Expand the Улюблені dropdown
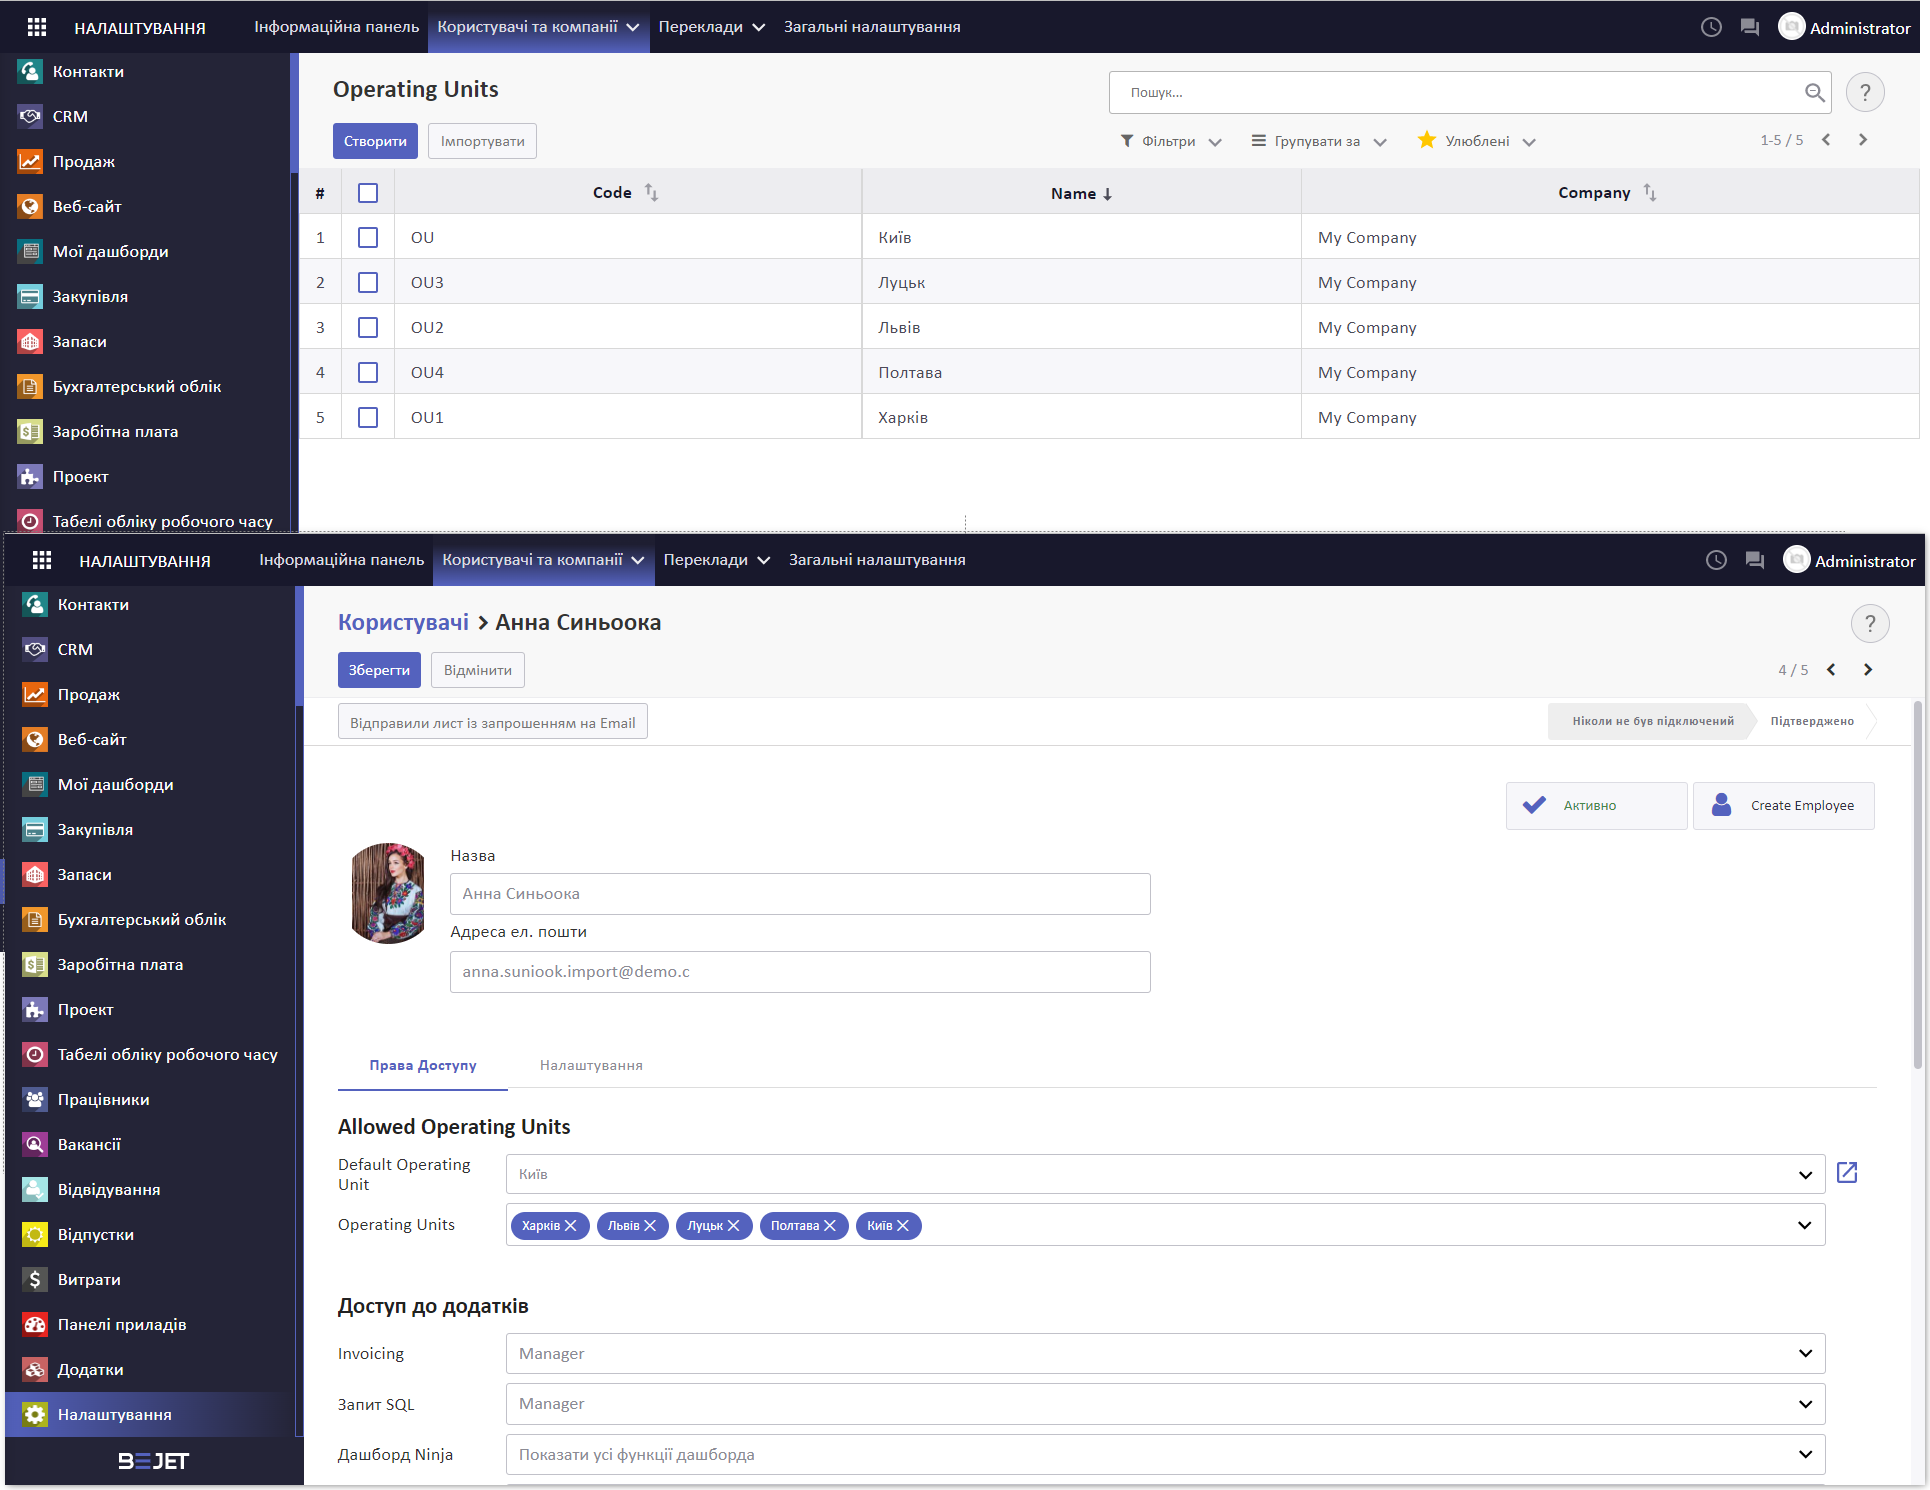Viewport: 1930px width, 1490px height. pyautogui.click(x=1477, y=141)
